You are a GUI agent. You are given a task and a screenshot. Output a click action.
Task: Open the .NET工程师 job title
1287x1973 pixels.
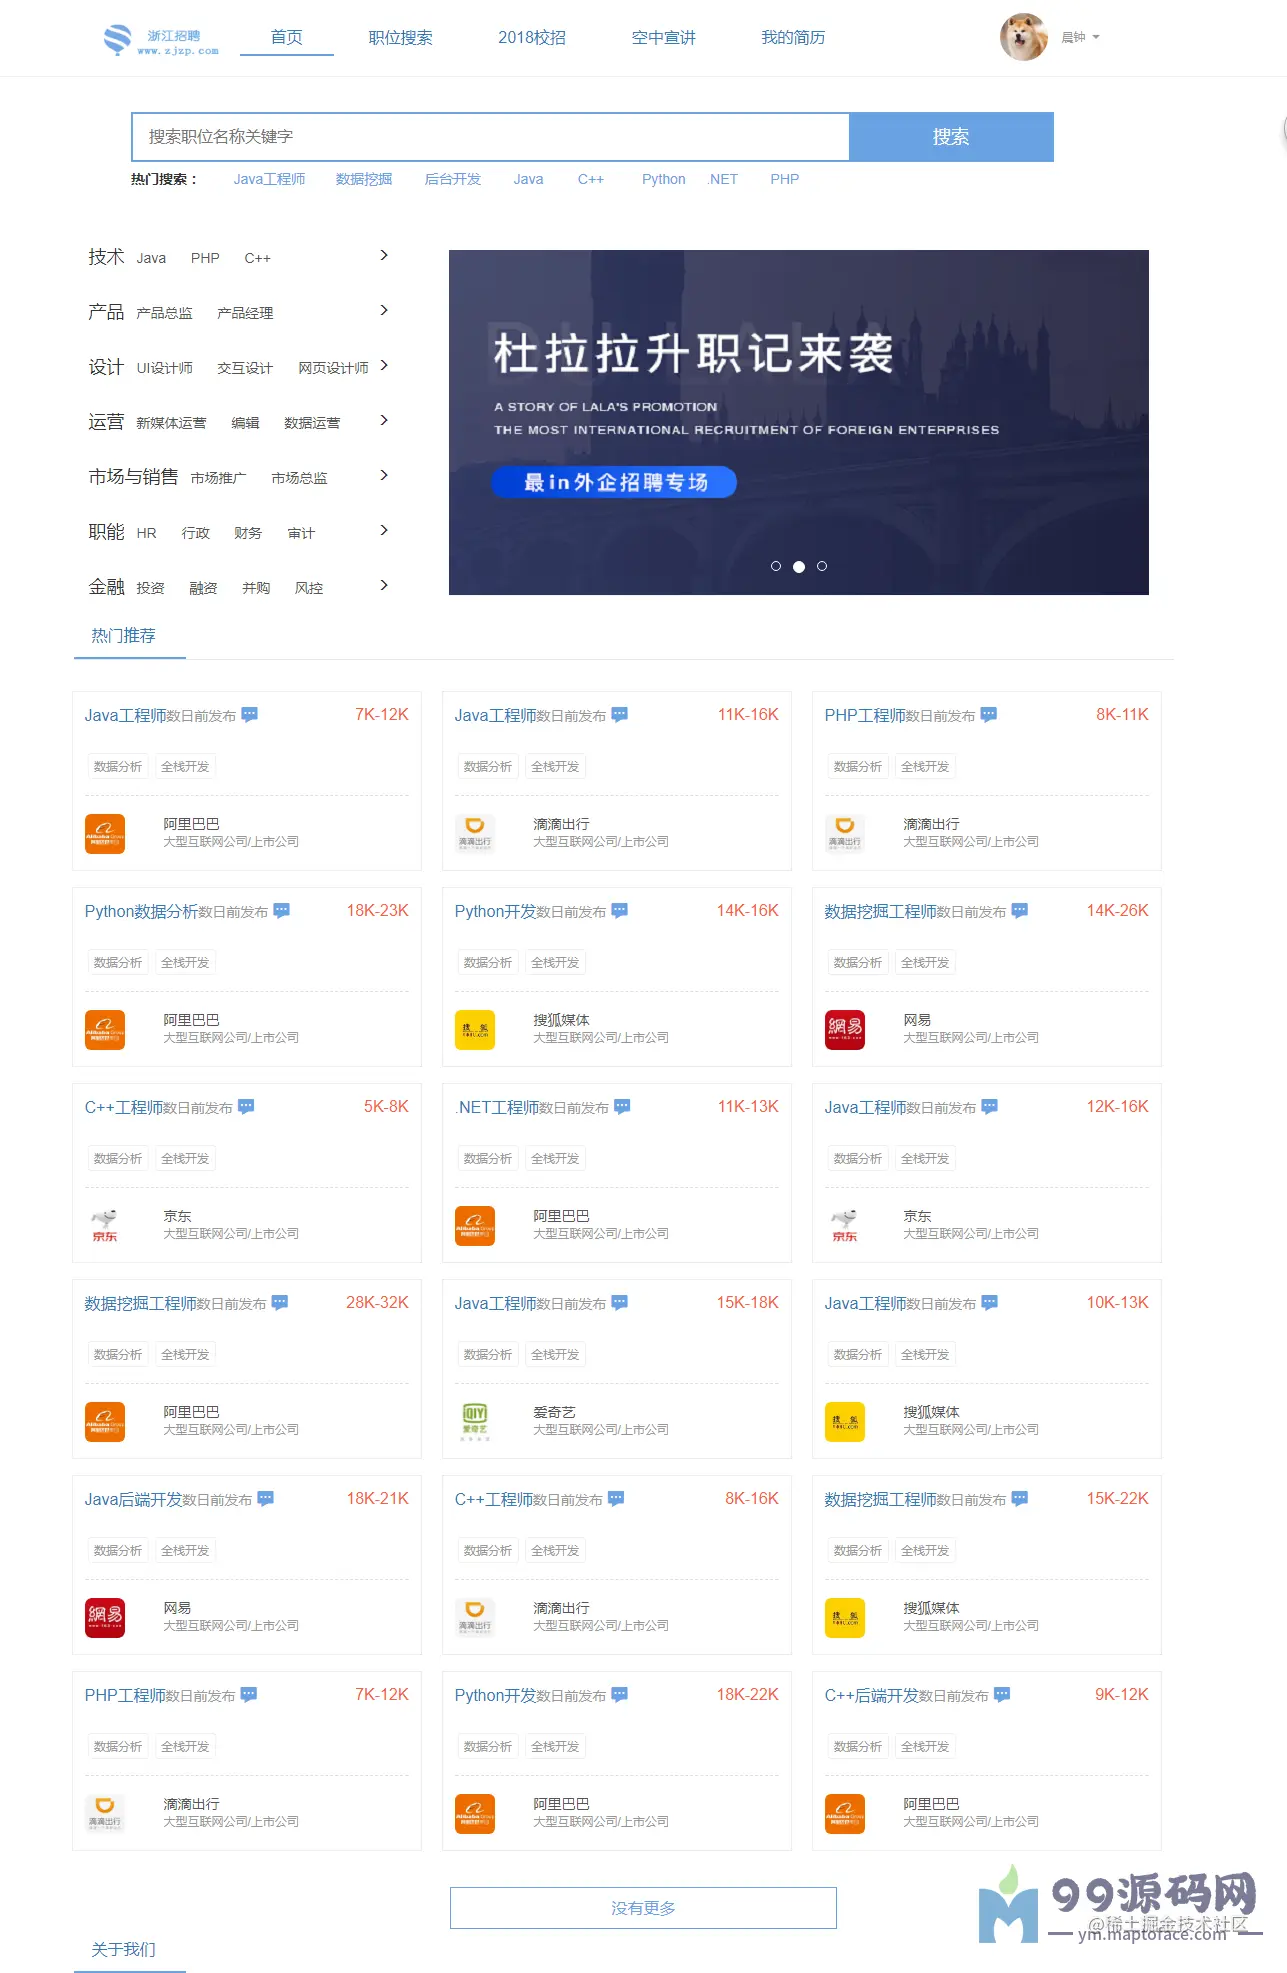click(x=497, y=1107)
